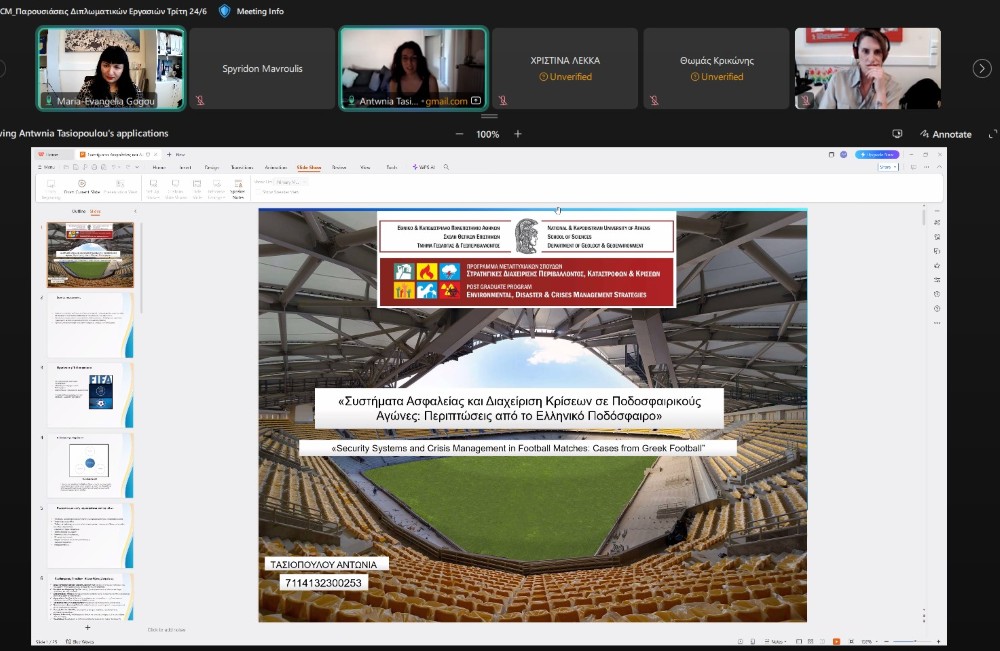Toggle the Show Speaker View checkbox
Viewport: 1000px width, 651px height.
point(260,190)
